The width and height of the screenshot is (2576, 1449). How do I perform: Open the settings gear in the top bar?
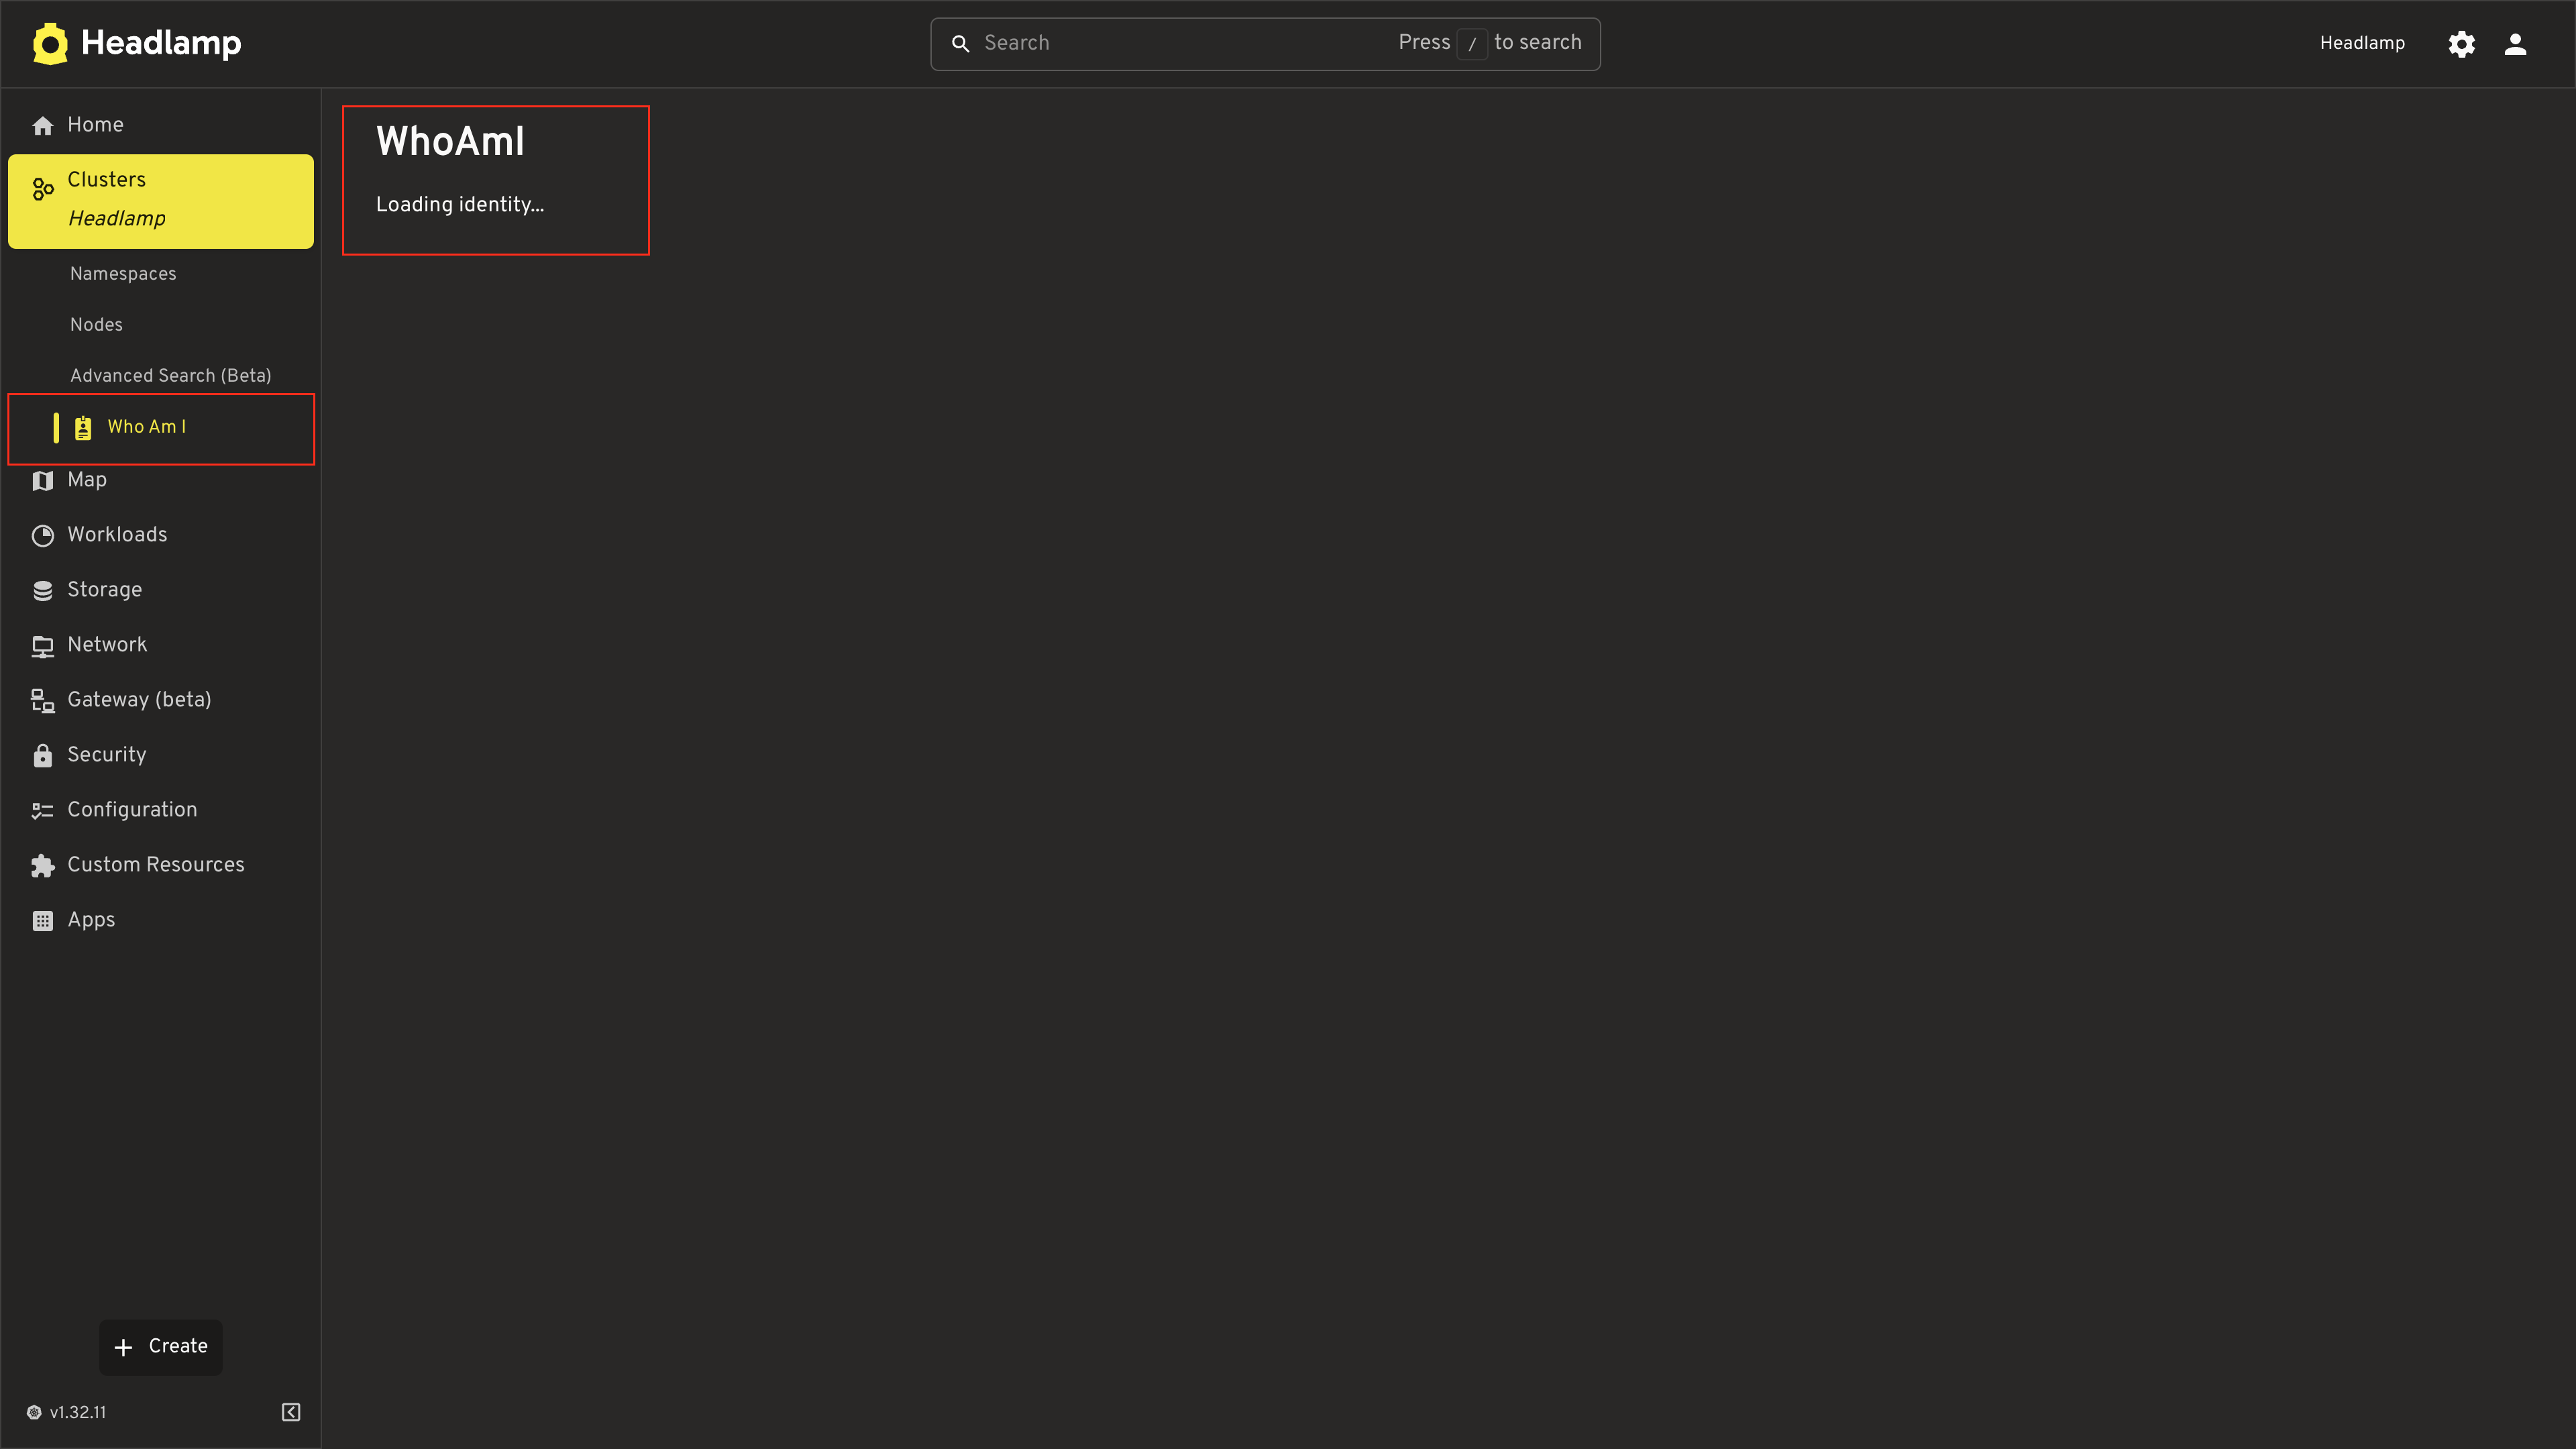[2461, 43]
